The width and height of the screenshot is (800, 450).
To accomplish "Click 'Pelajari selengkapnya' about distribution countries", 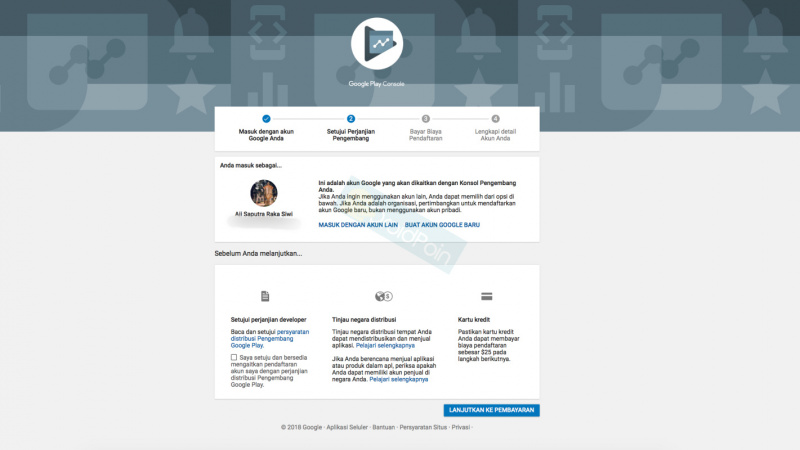I will point(385,345).
